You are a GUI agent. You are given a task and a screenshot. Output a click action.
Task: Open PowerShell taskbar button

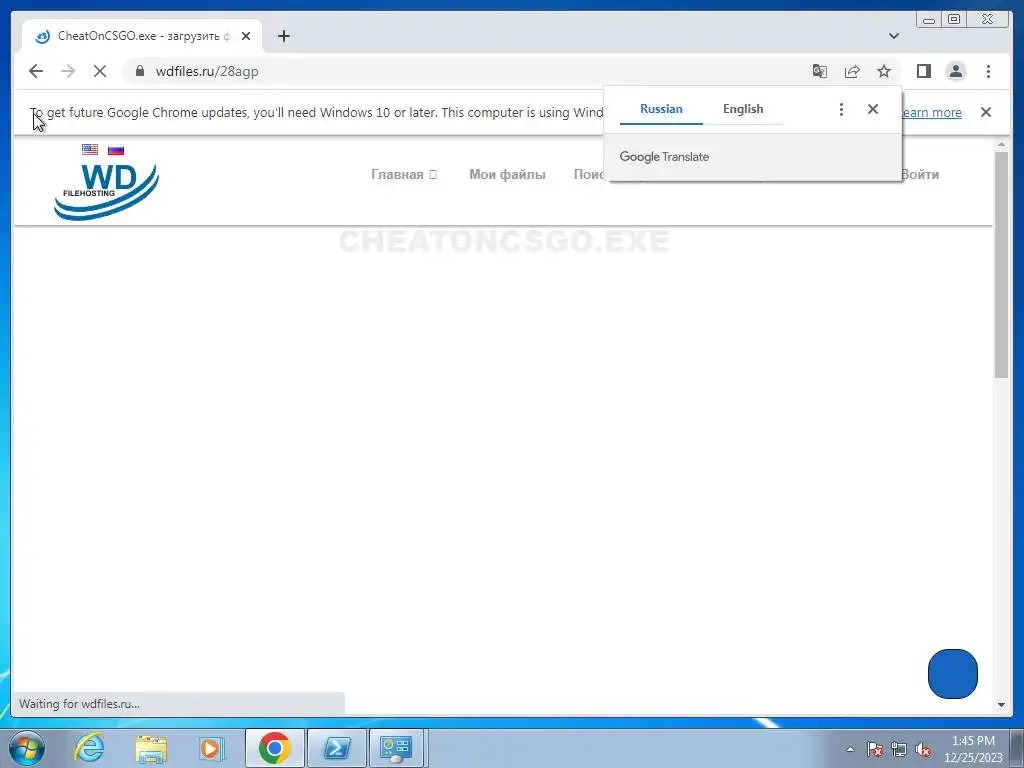pos(337,748)
